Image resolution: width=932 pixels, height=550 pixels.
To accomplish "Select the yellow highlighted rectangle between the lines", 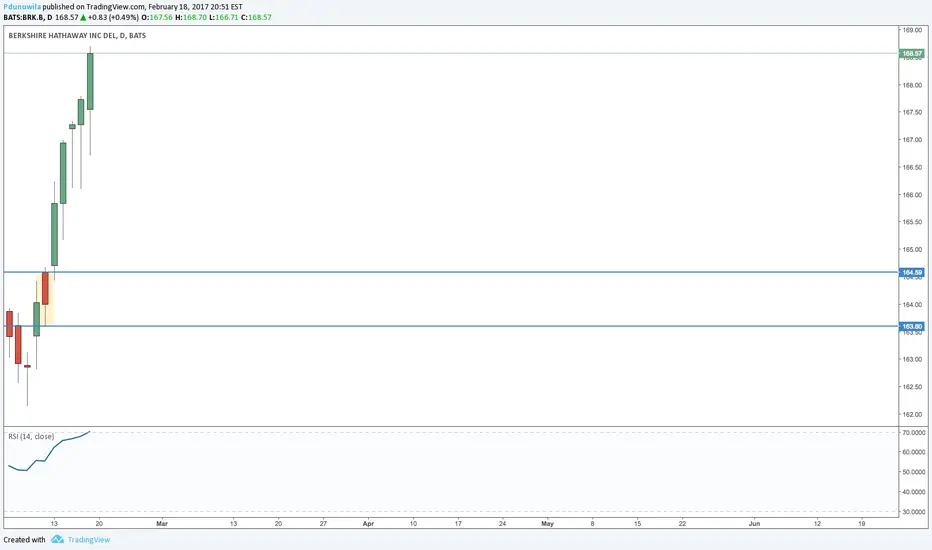I will (x=45, y=299).
